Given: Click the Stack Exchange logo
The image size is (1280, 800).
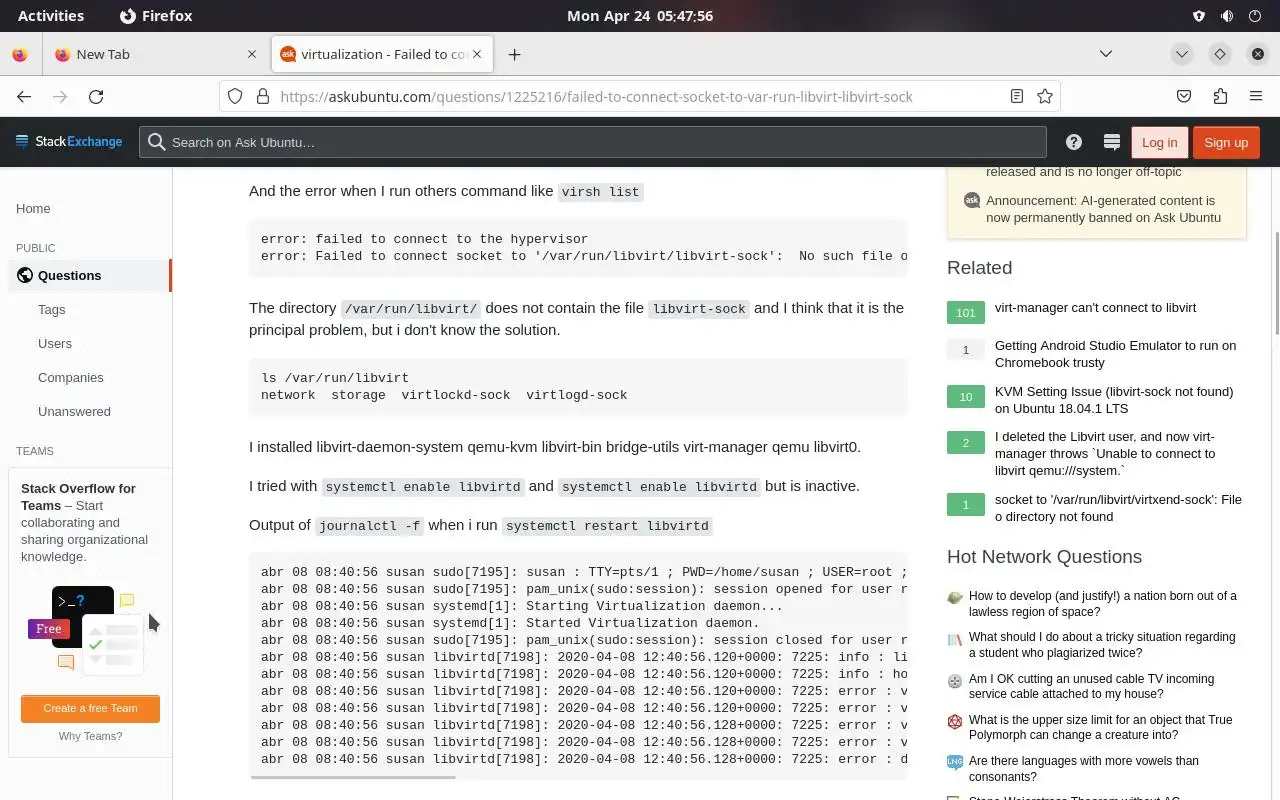Looking at the screenshot, I should click(69, 142).
